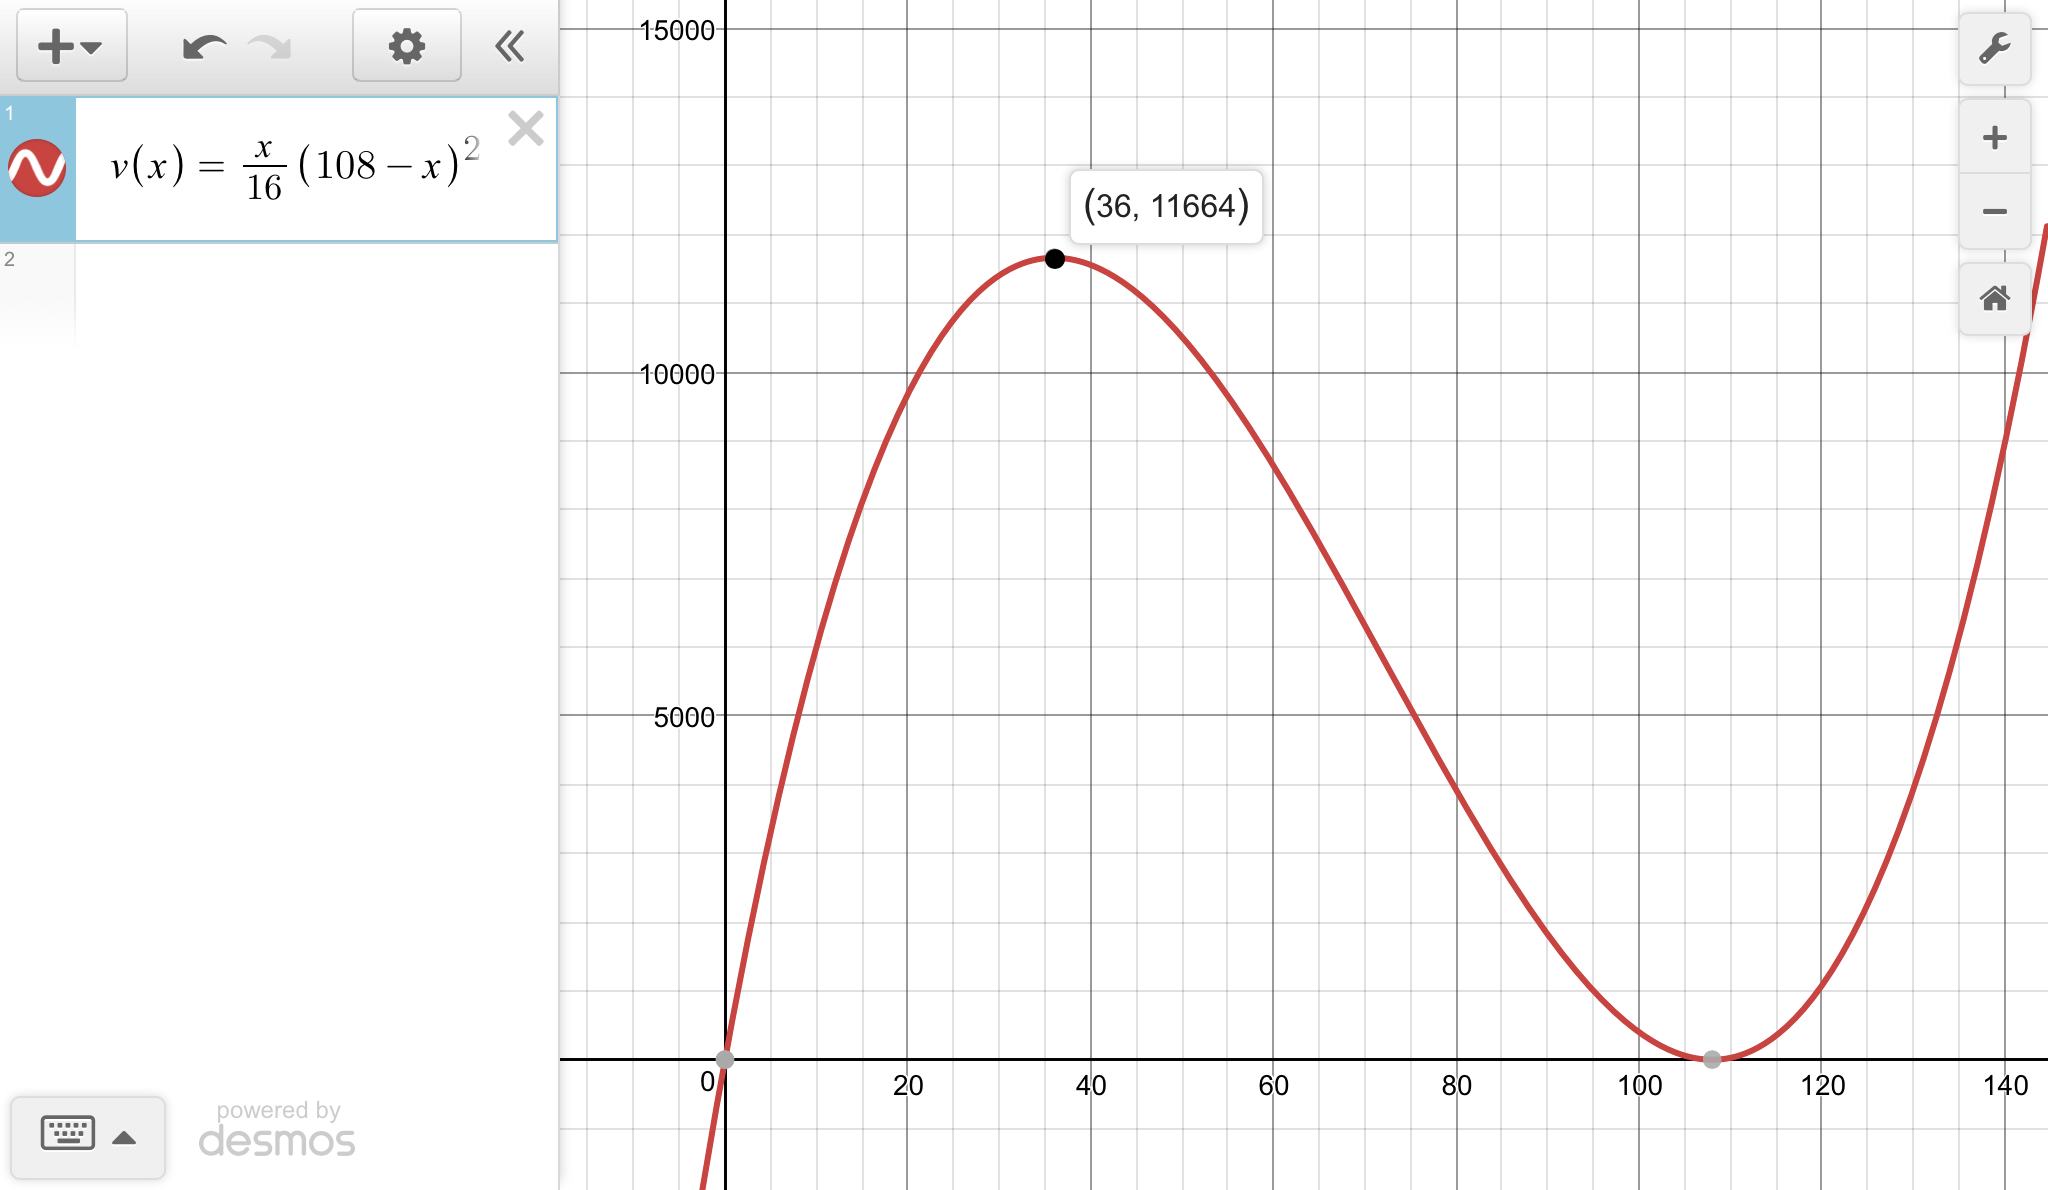Toggle visibility of the v(x) curve icon

coord(37,168)
